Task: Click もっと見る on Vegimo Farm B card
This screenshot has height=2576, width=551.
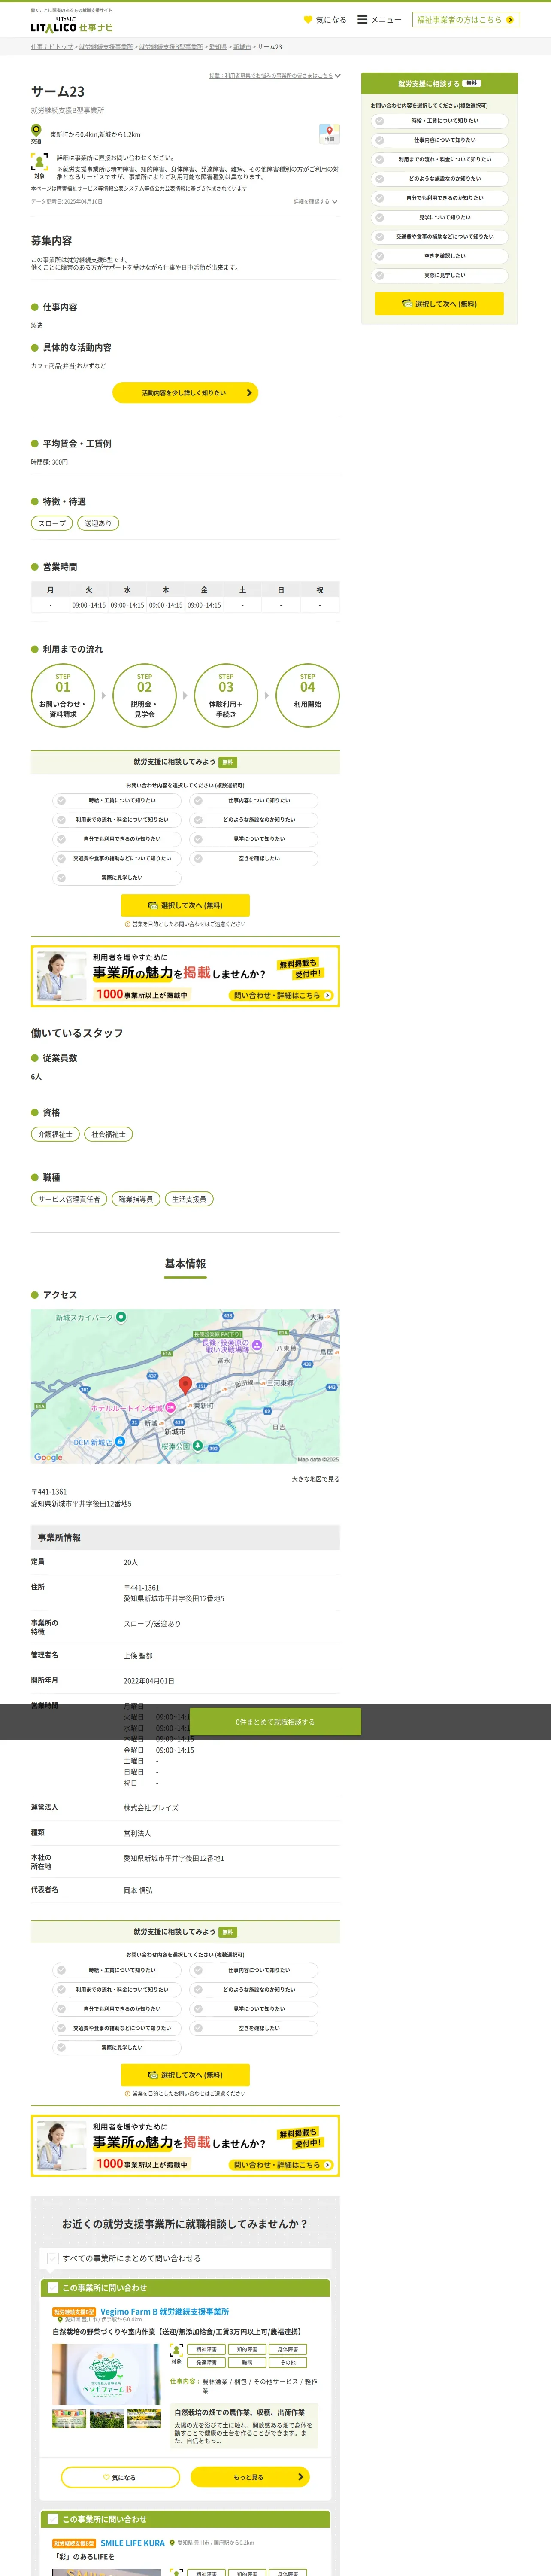Action: (250, 2476)
